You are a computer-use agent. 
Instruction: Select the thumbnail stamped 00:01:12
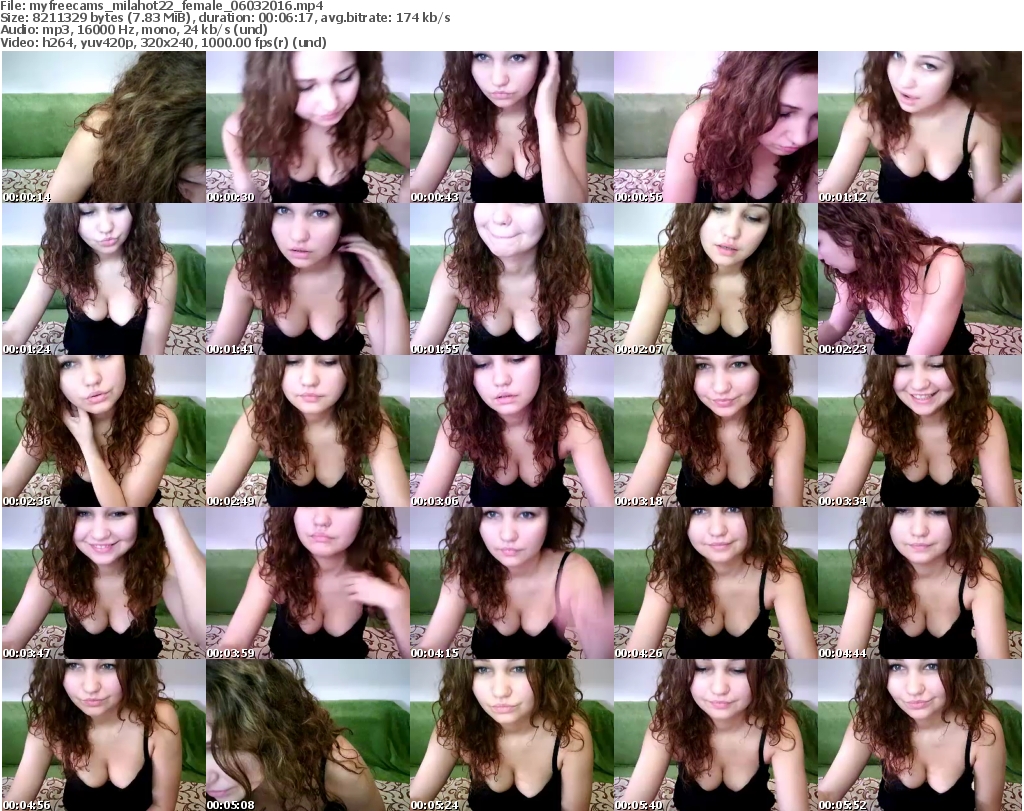[920, 127]
